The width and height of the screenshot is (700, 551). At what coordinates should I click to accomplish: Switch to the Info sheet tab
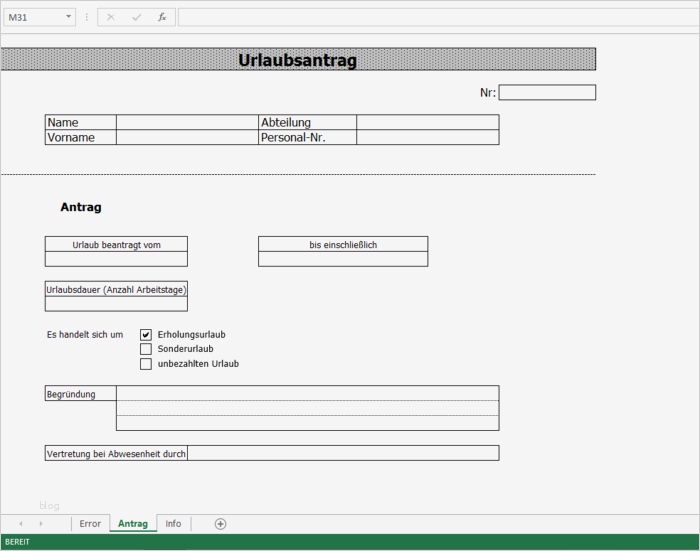[x=173, y=524]
